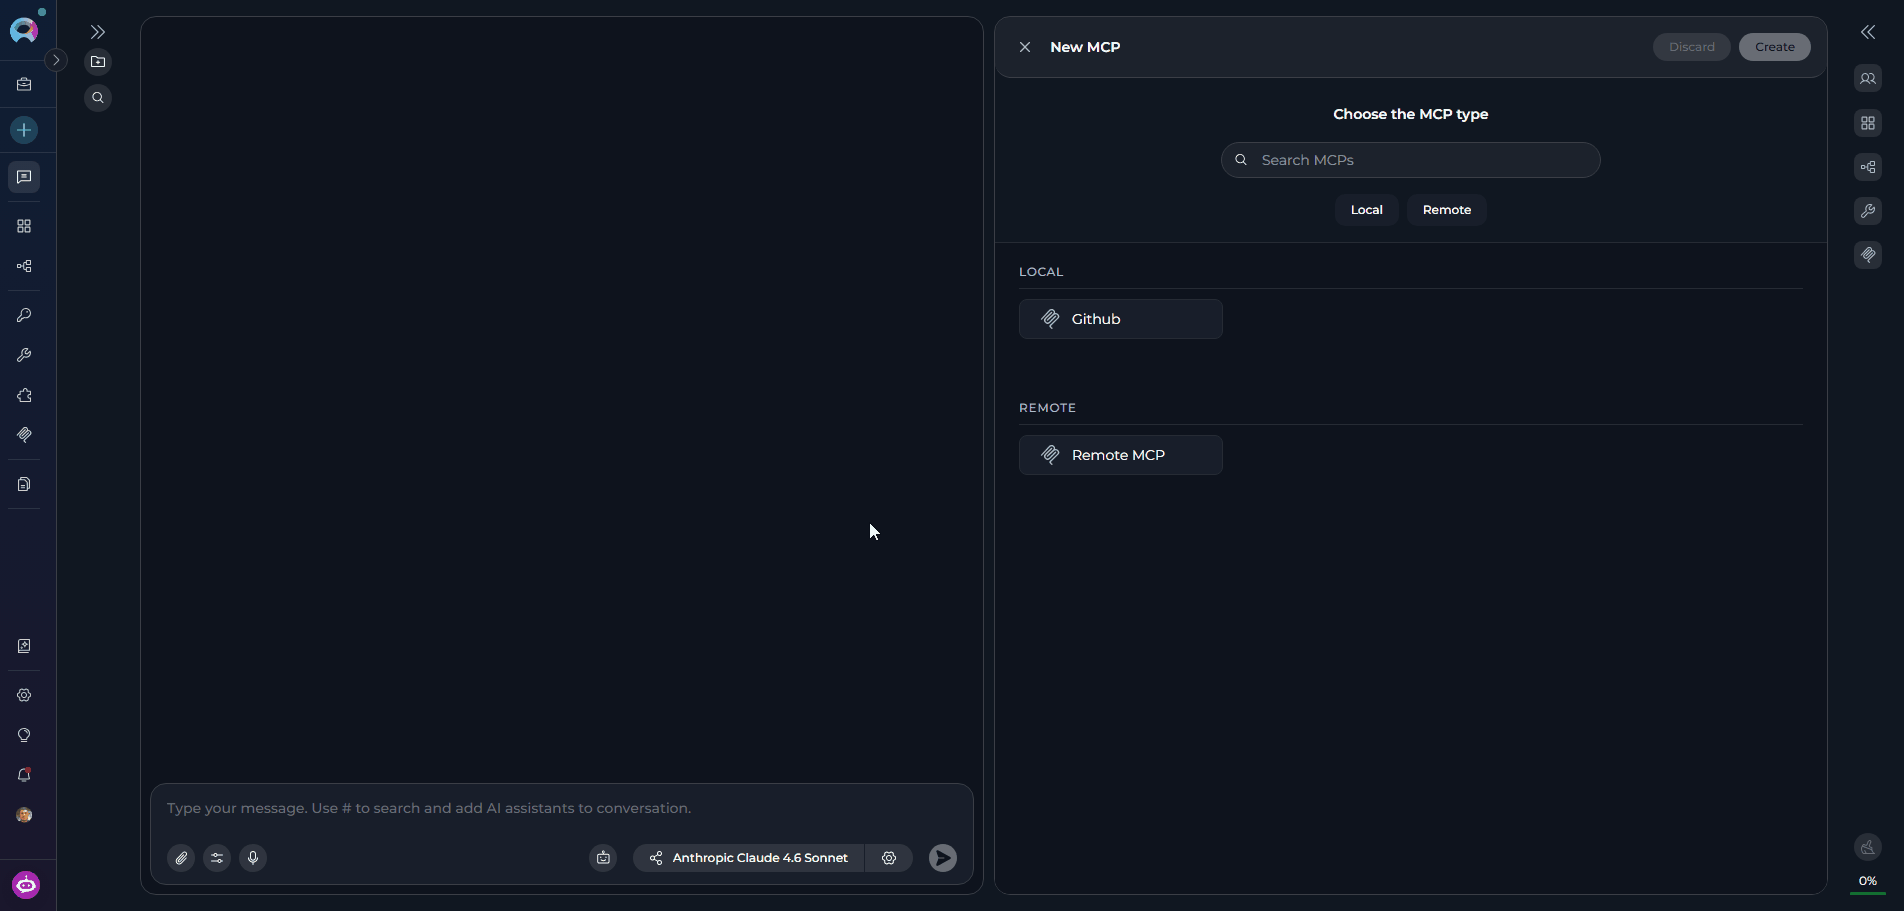
Task: Open the briefcase workspace icon in left sidebar
Action: click(24, 85)
